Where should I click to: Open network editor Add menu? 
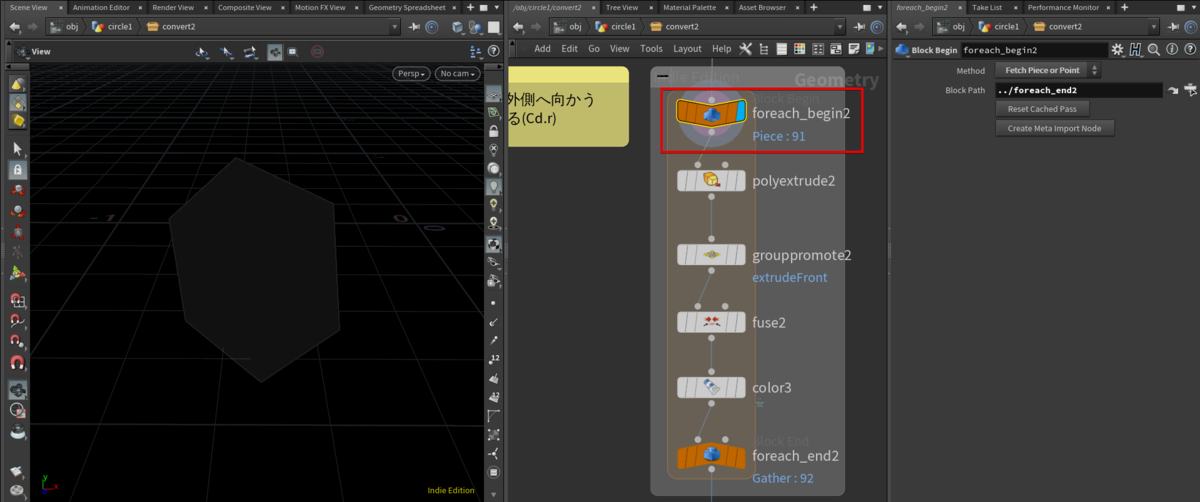click(x=542, y=48)
